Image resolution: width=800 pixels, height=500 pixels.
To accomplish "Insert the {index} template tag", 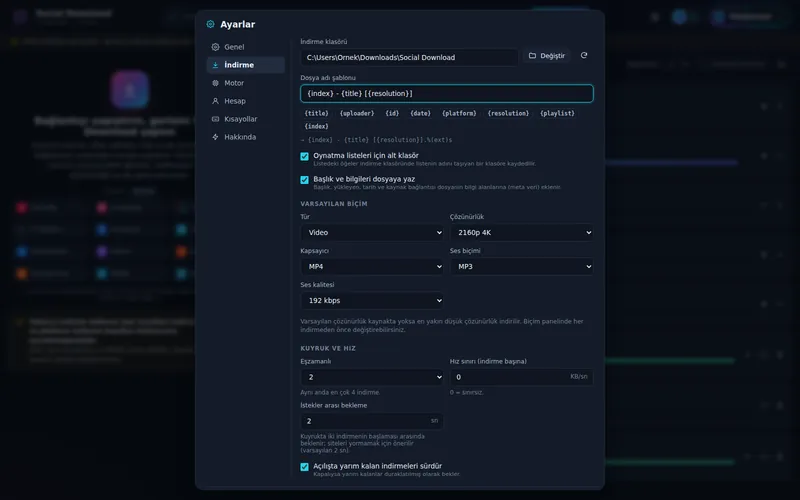I will (316, 126).
